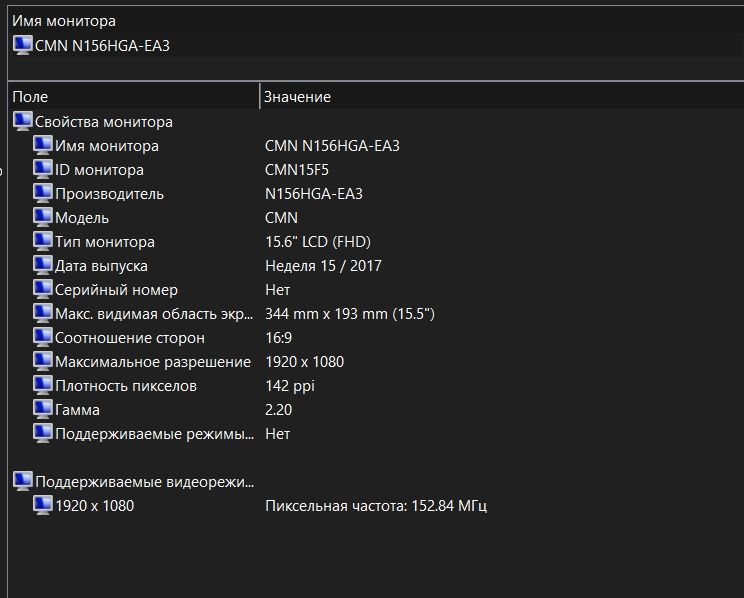744x598 pixels.
Task: Select the Соотношение сторон field label
Action: click(x=130, y=338)
